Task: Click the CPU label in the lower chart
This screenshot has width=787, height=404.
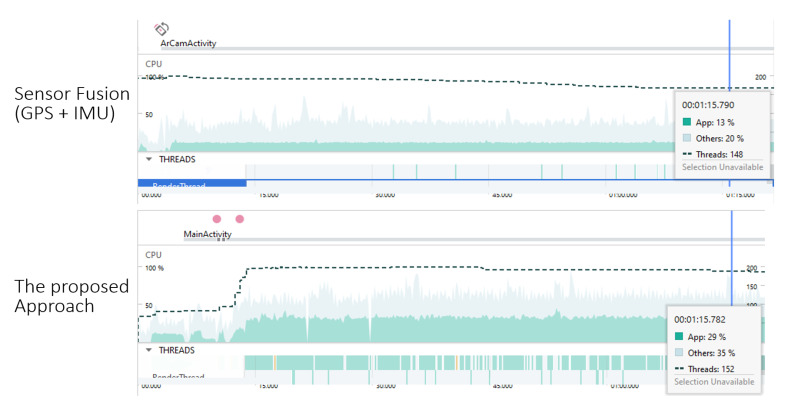Action: click(153, 255)
